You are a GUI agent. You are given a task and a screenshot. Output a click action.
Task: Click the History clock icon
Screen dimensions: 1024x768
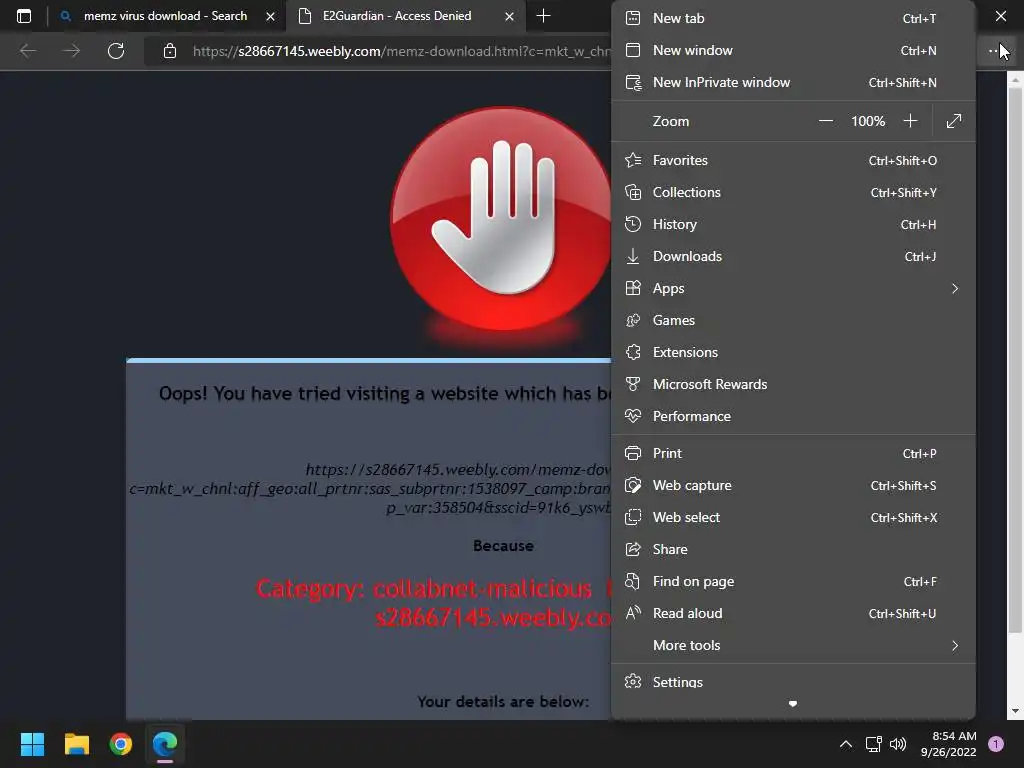point(633,224)
